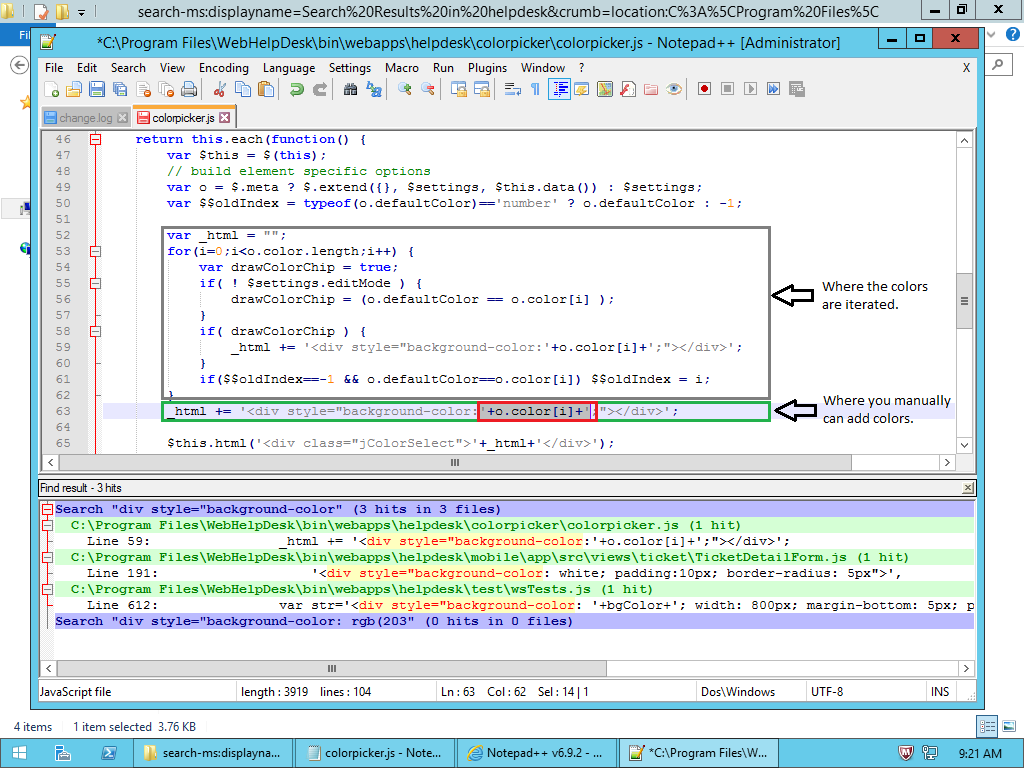This screenshot has height=768, width=1024.
Task: Close the Find result panel
Action: 967,488
